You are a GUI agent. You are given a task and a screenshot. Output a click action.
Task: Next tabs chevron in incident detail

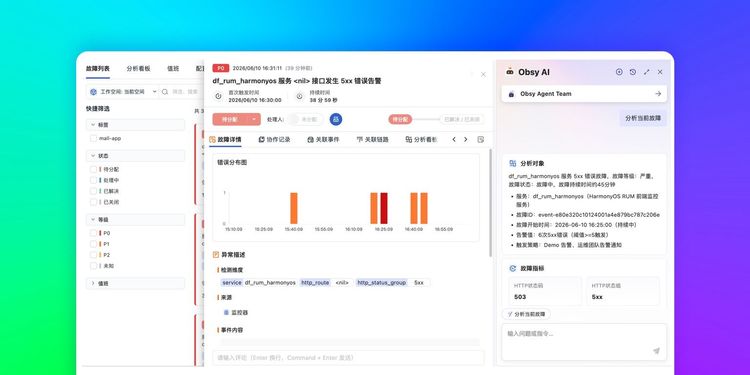click(465, 140)
